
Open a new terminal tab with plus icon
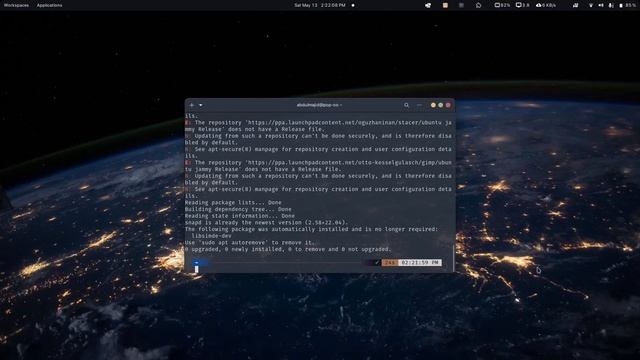[192, 105]
